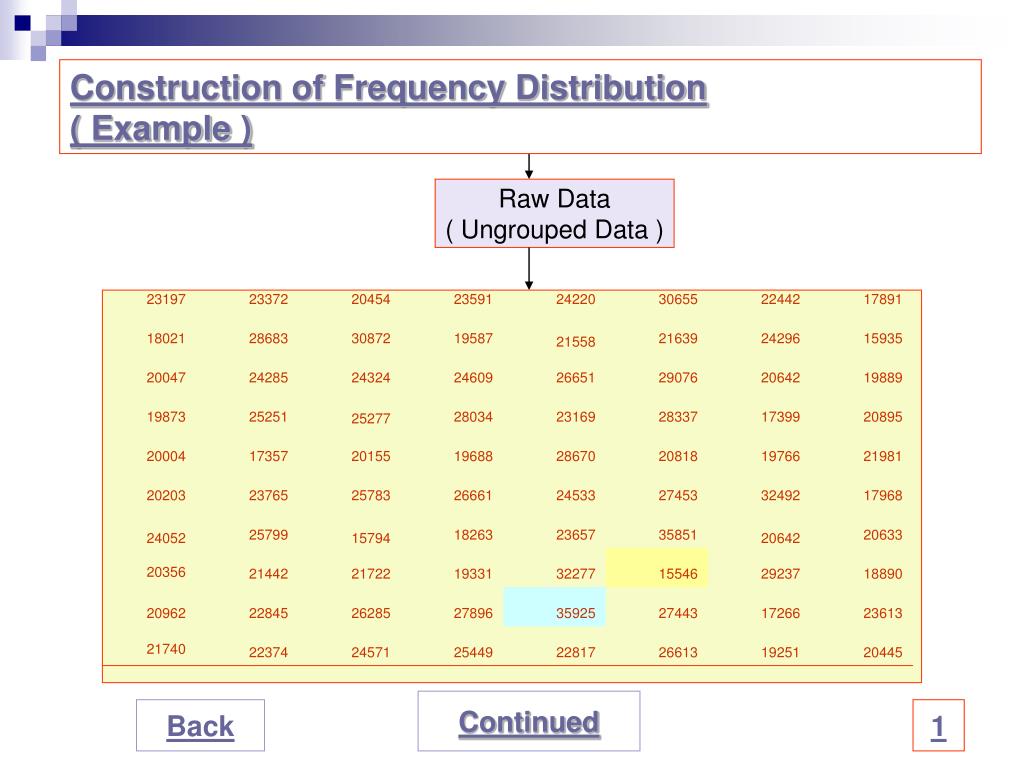Select the value 23765
This screenshot has height=768, width=1024.
coord(268,496)
